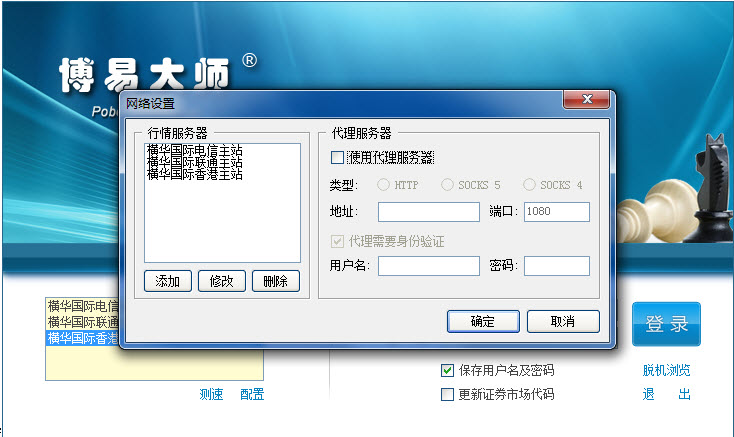The image size is (734, 437).
Task: Click the 配置 link below server list
Action: [252, 394]
